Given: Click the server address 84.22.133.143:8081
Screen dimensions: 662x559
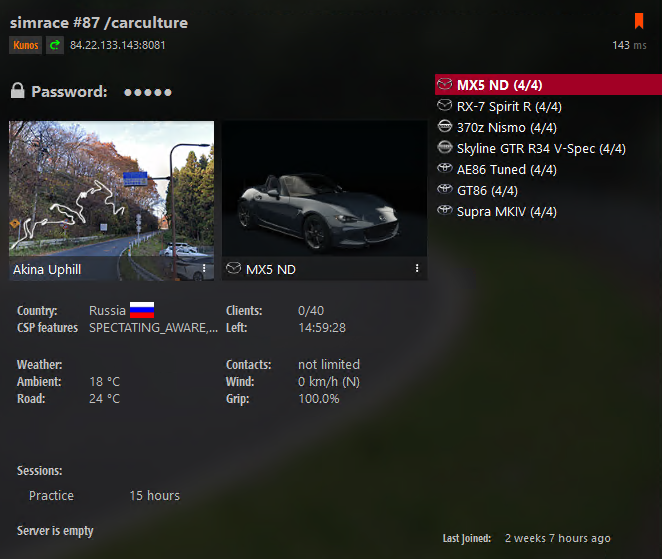Looking at the screenshot, I should coord(118,45).
